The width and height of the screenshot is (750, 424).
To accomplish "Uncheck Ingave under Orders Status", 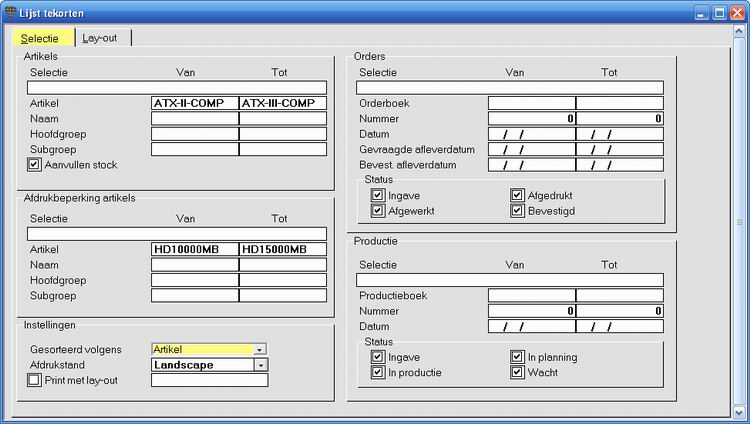I will coord(377,195).
